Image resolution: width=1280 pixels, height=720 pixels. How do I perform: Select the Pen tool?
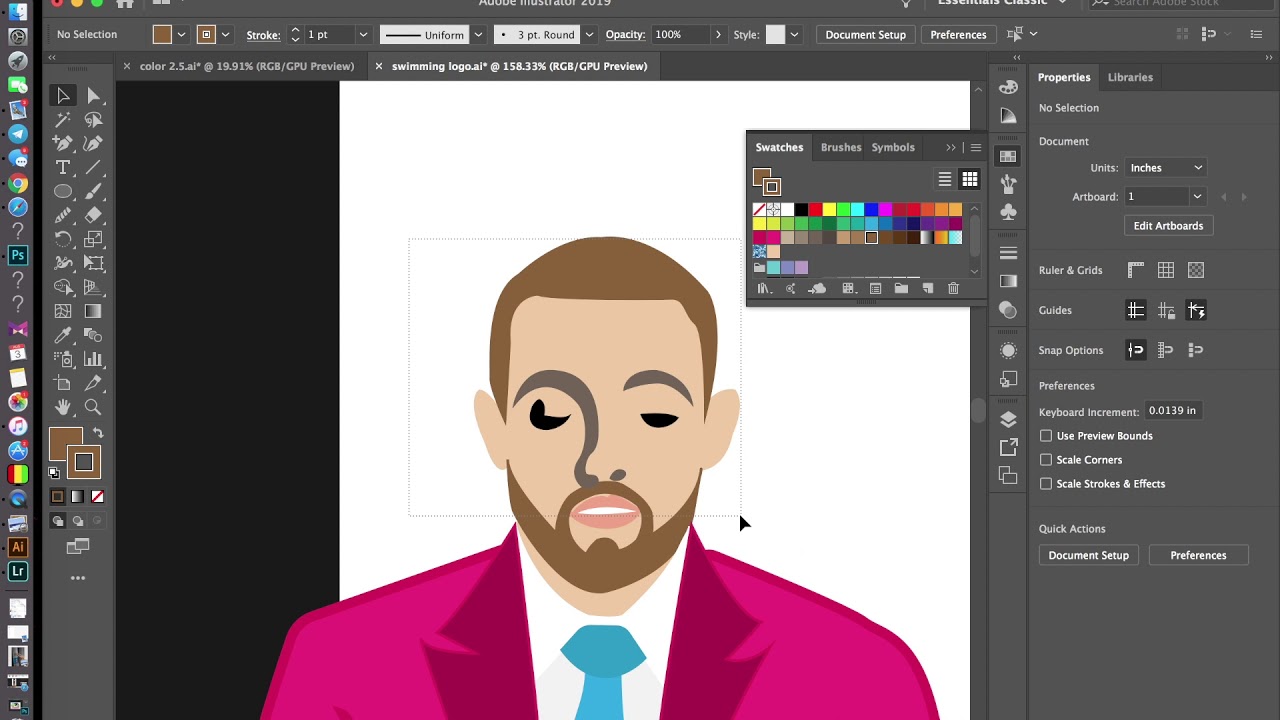(63, 143)
